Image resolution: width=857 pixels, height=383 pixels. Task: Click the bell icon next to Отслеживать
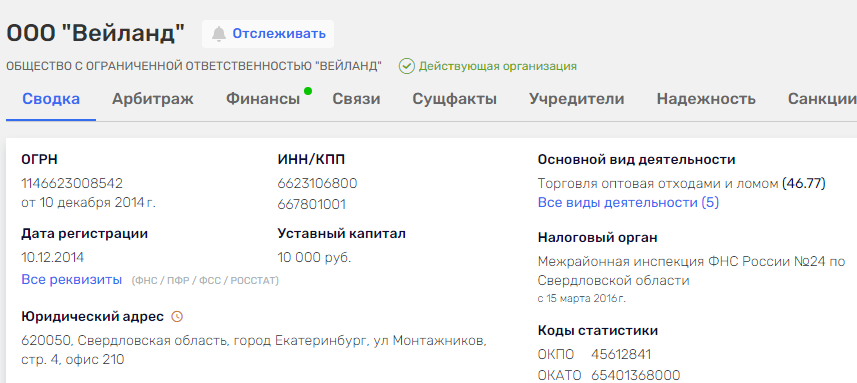(x=219, y=34)
